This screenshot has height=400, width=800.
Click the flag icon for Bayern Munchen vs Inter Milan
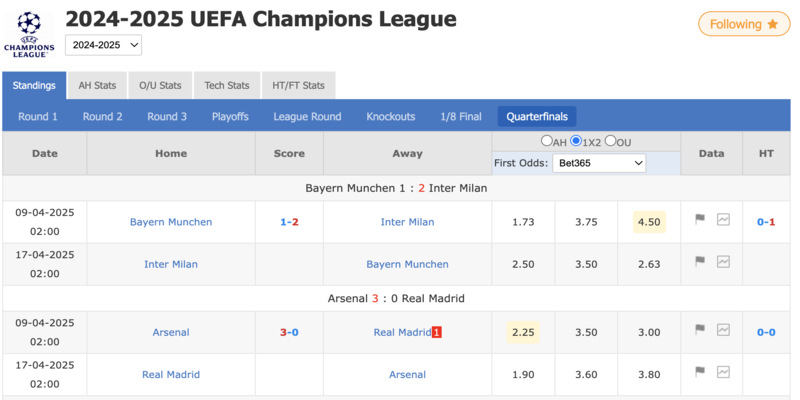(700, 220)
